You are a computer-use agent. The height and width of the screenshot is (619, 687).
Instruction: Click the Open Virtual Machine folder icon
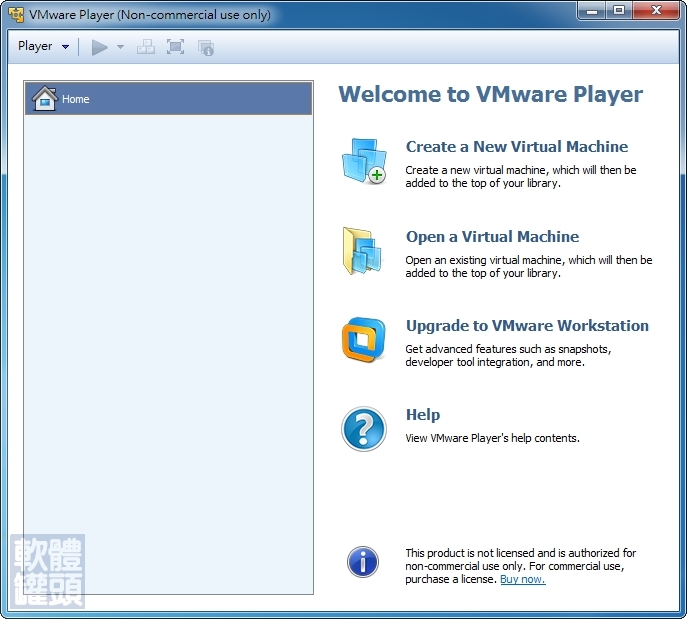click(x=362, y=251)
